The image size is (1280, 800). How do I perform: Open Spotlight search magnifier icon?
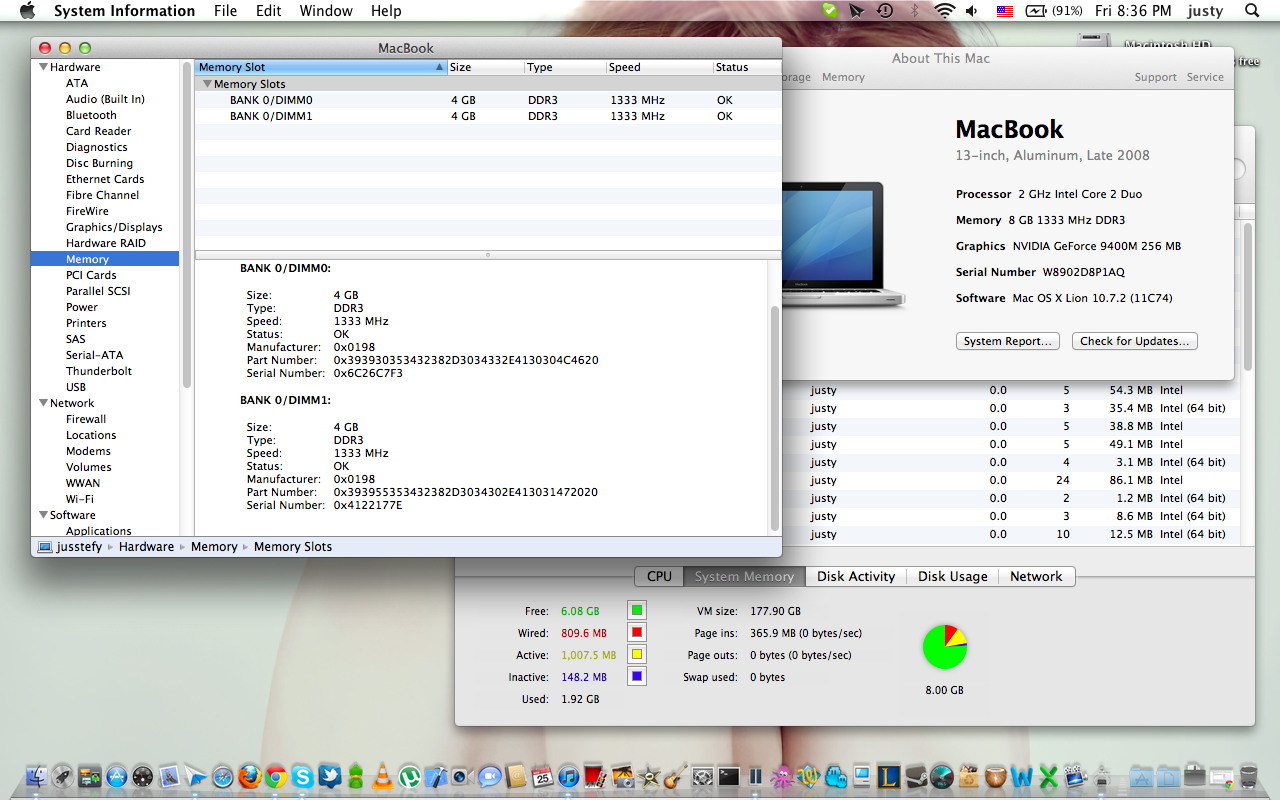pyautogui.click(x=1252, y=11)
